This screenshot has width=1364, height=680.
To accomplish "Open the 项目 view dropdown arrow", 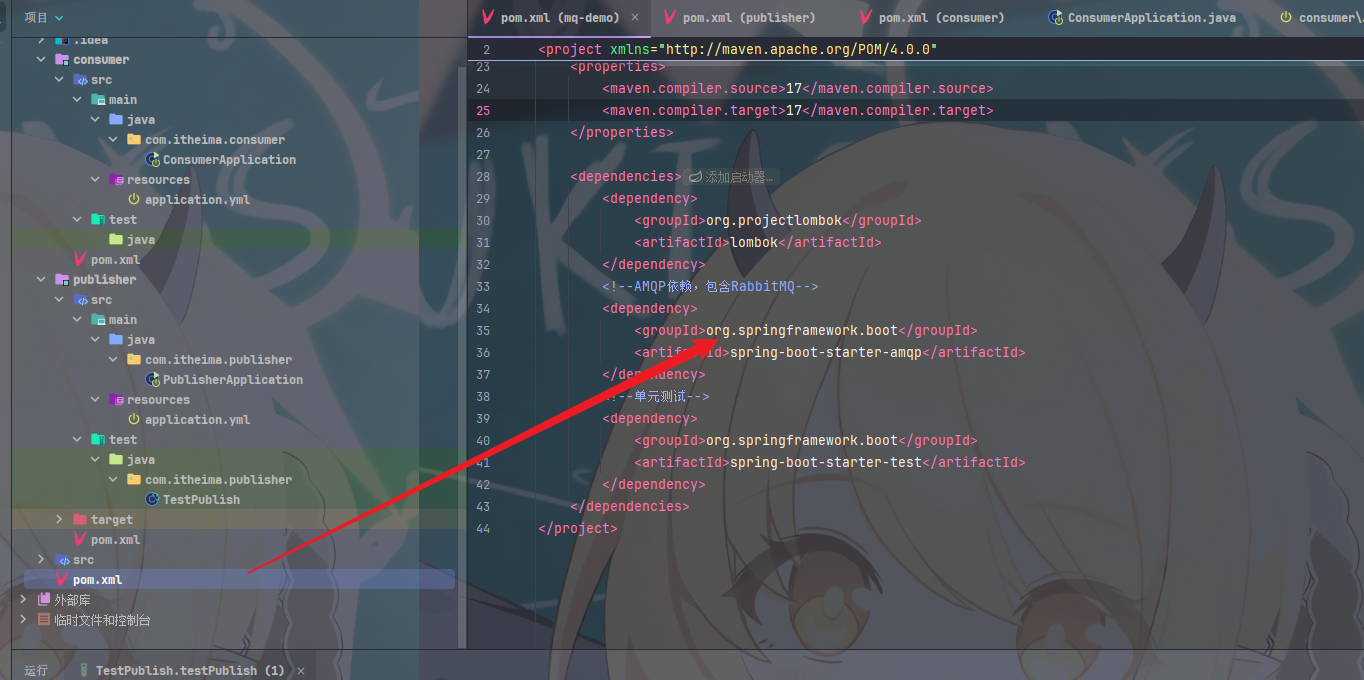I will [x=59, y=17].
